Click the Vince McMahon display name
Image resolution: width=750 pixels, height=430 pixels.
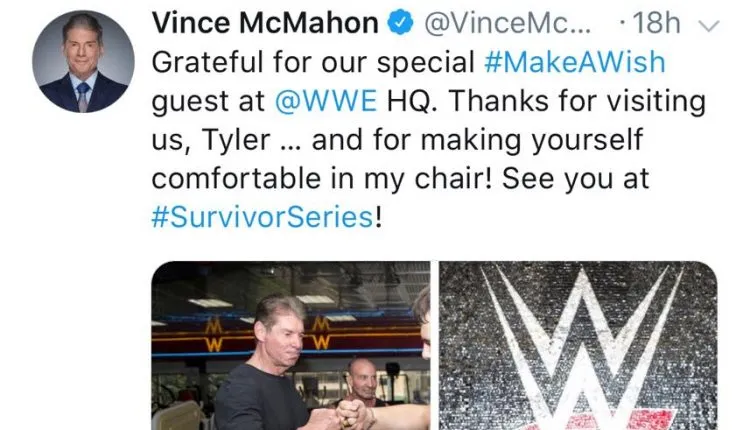265,22
